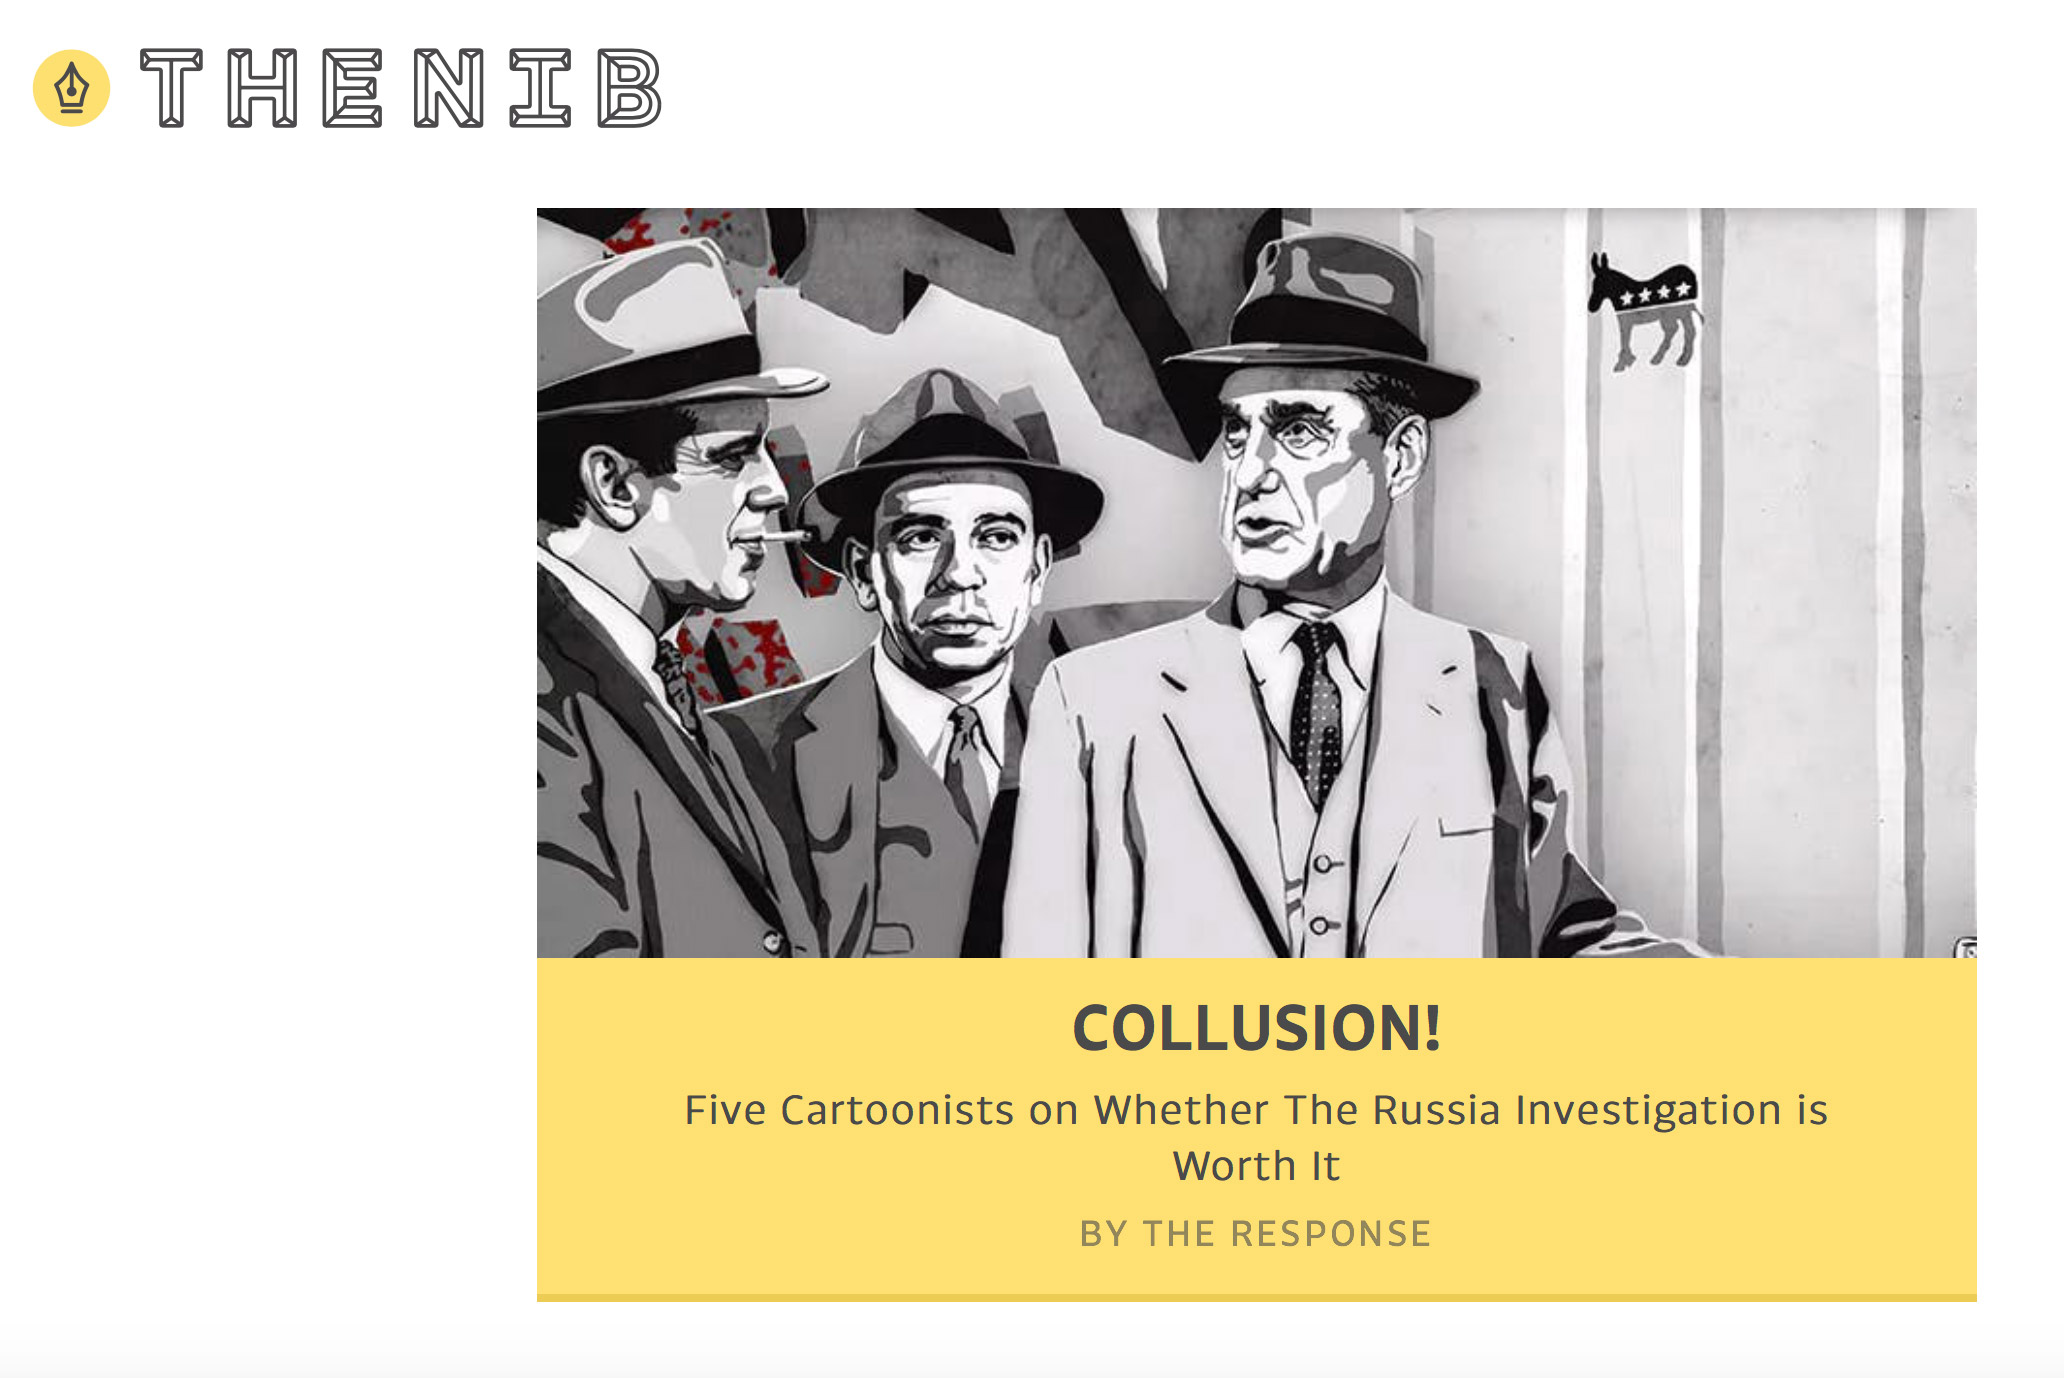2064x1378 pixels.
Task: Open the featured noir illustration thumbnail
Action: tap(1257, 583)
